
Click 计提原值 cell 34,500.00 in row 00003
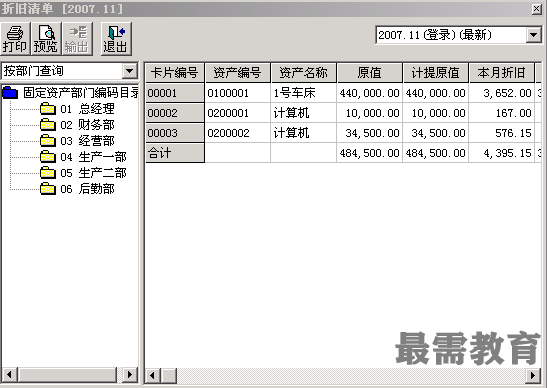[435, 133]
